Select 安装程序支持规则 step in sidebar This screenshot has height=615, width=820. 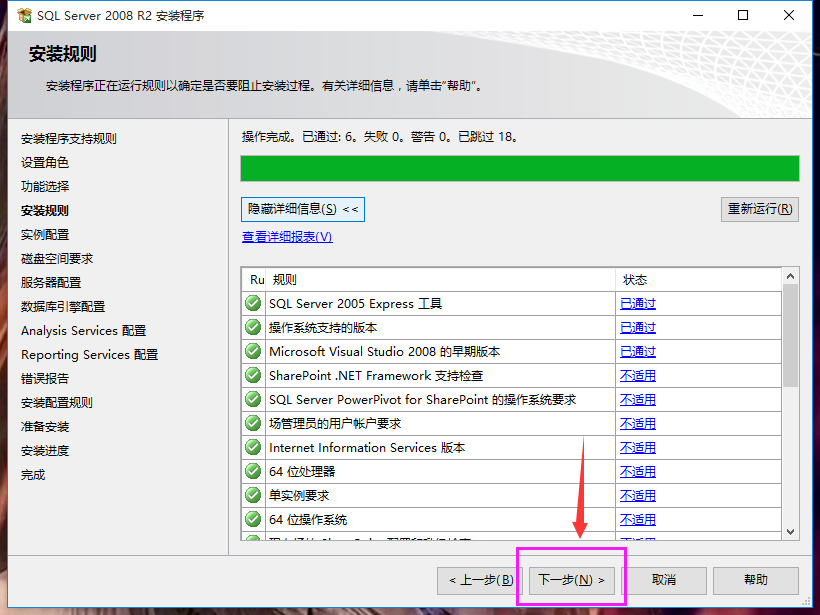(69, 139)
